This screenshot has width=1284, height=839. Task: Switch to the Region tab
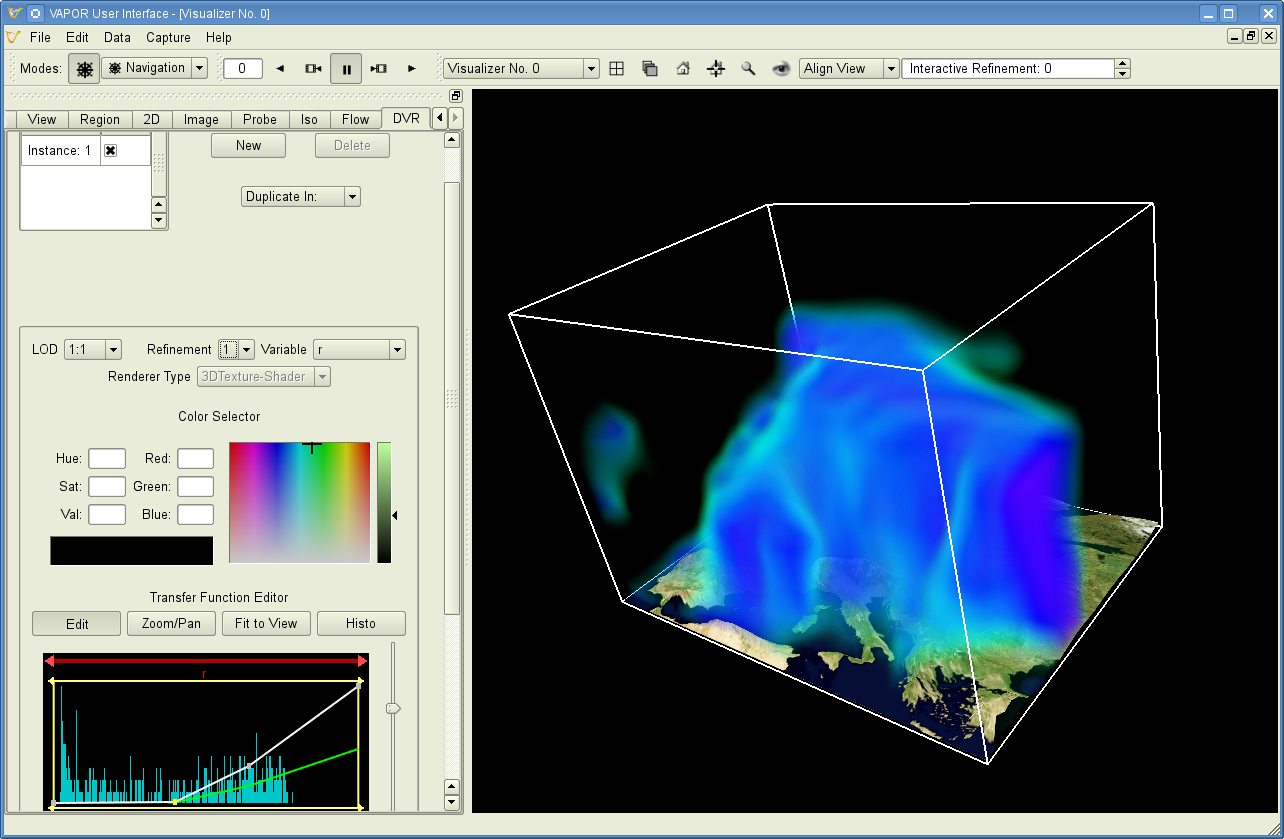100,119
